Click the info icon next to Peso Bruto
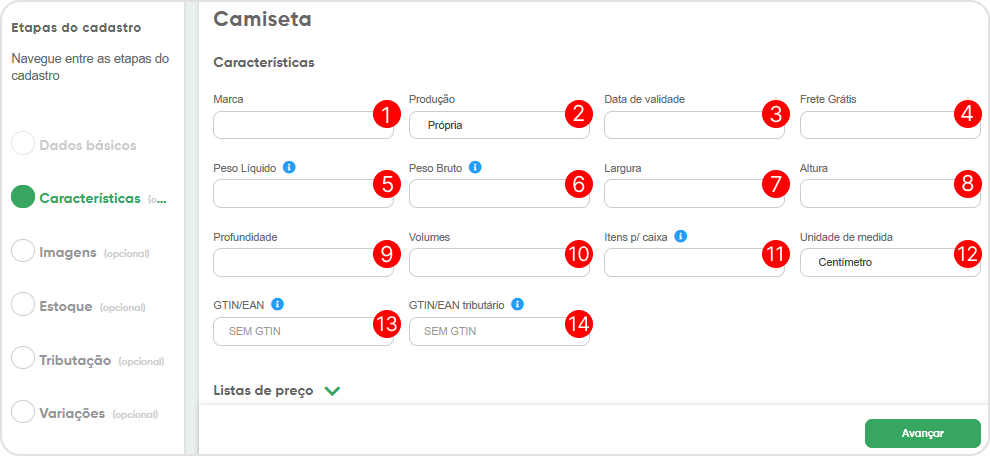 tap(475, 167)
